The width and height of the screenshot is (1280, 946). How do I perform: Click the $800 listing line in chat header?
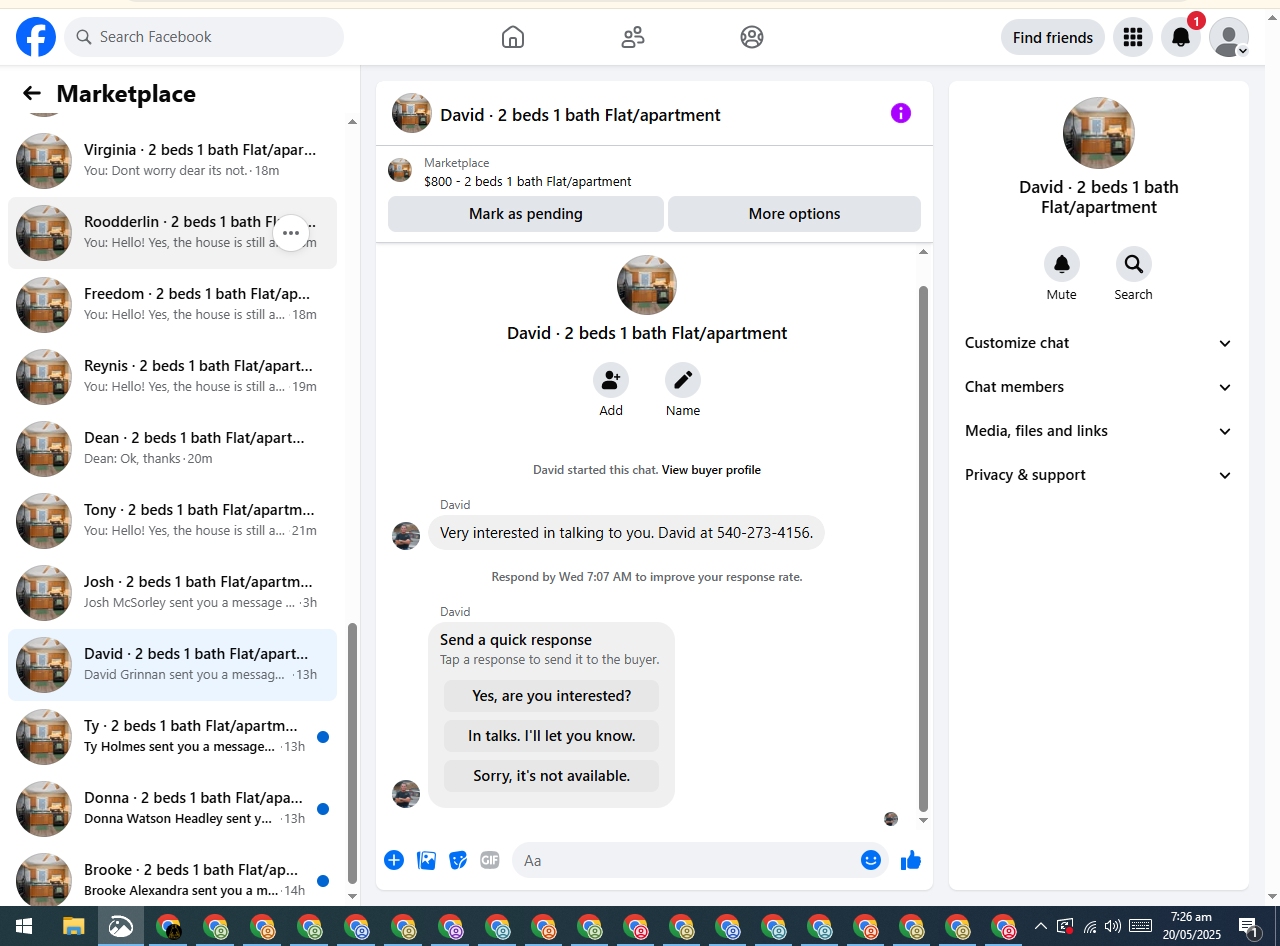(528, 182)
